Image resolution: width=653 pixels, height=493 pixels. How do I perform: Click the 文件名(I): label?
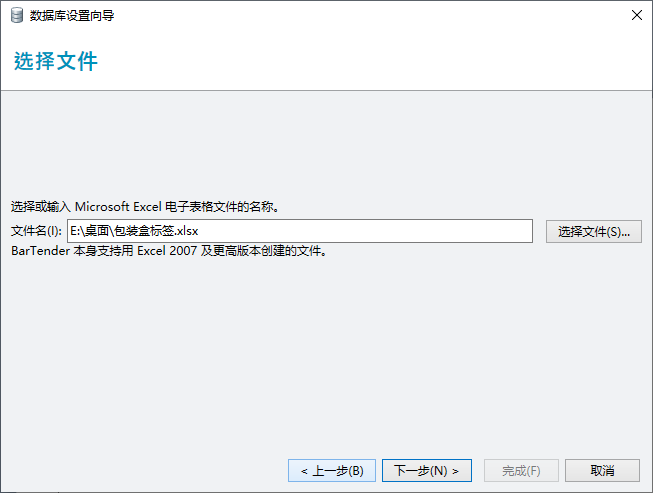36,231
